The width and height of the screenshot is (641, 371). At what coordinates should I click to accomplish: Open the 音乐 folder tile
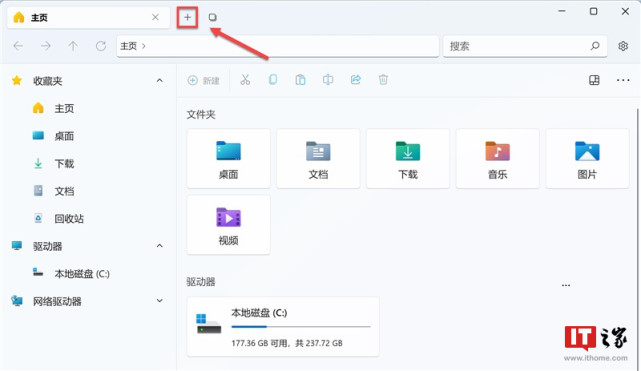point(498,159)
